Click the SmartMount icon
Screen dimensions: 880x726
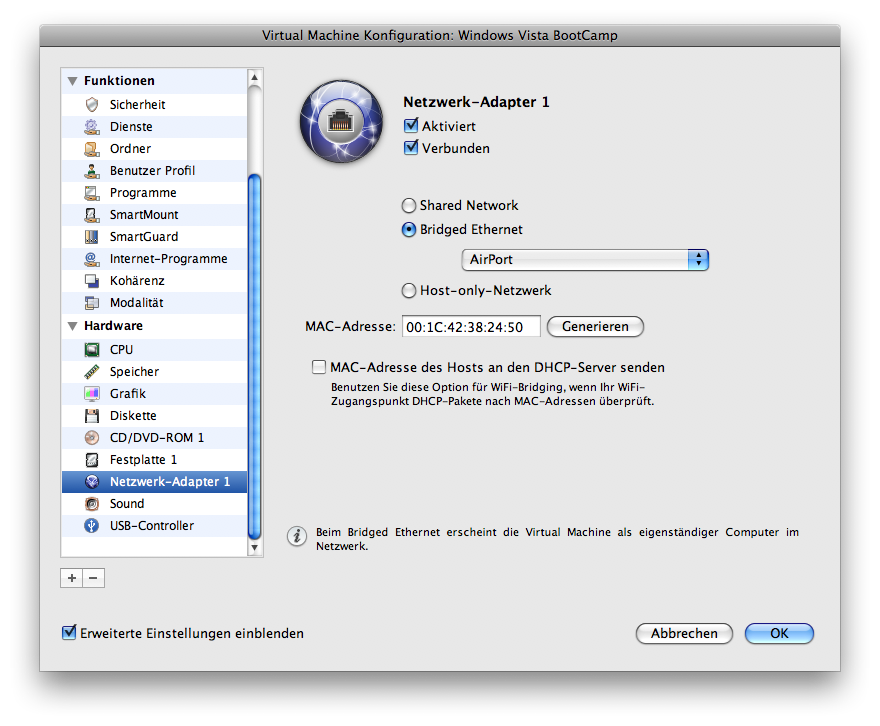tap(91, 215)
